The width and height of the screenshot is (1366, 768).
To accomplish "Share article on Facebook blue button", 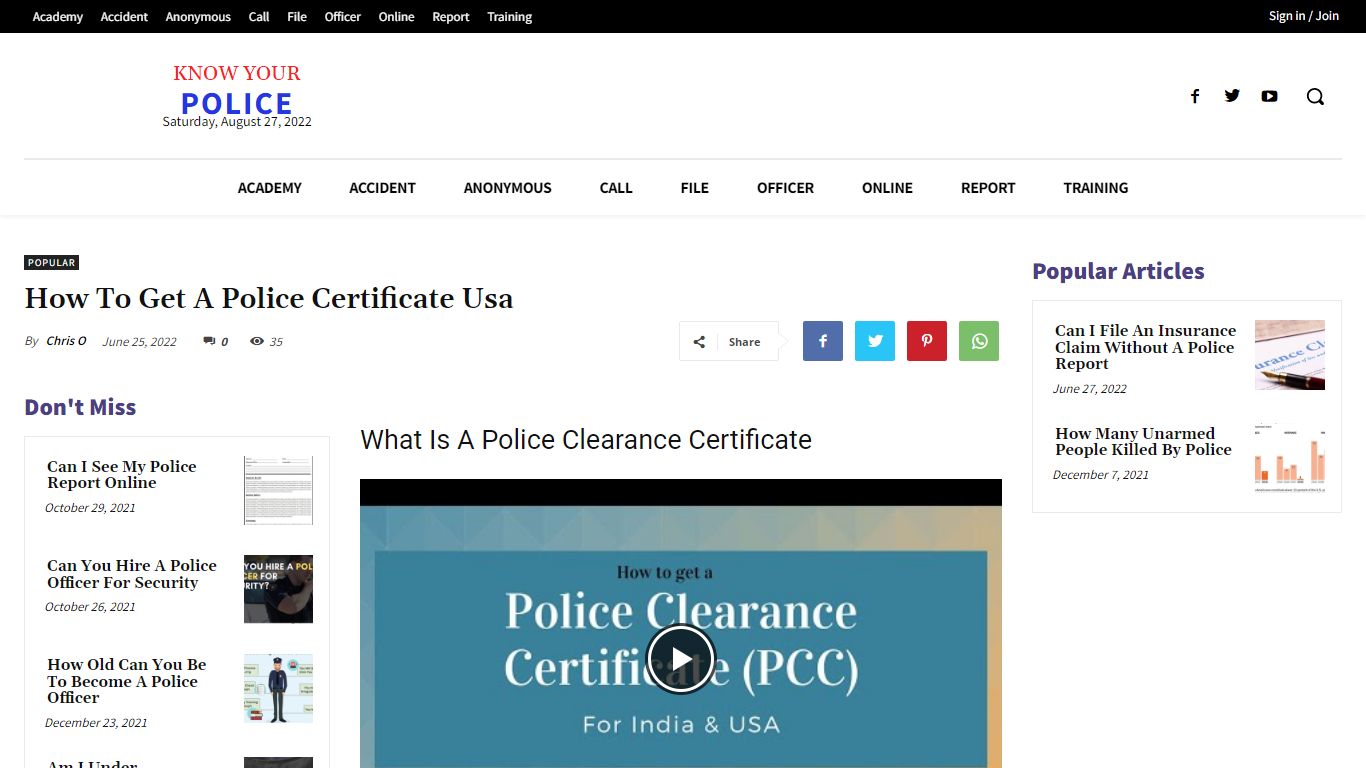I will tap(823, 341).
